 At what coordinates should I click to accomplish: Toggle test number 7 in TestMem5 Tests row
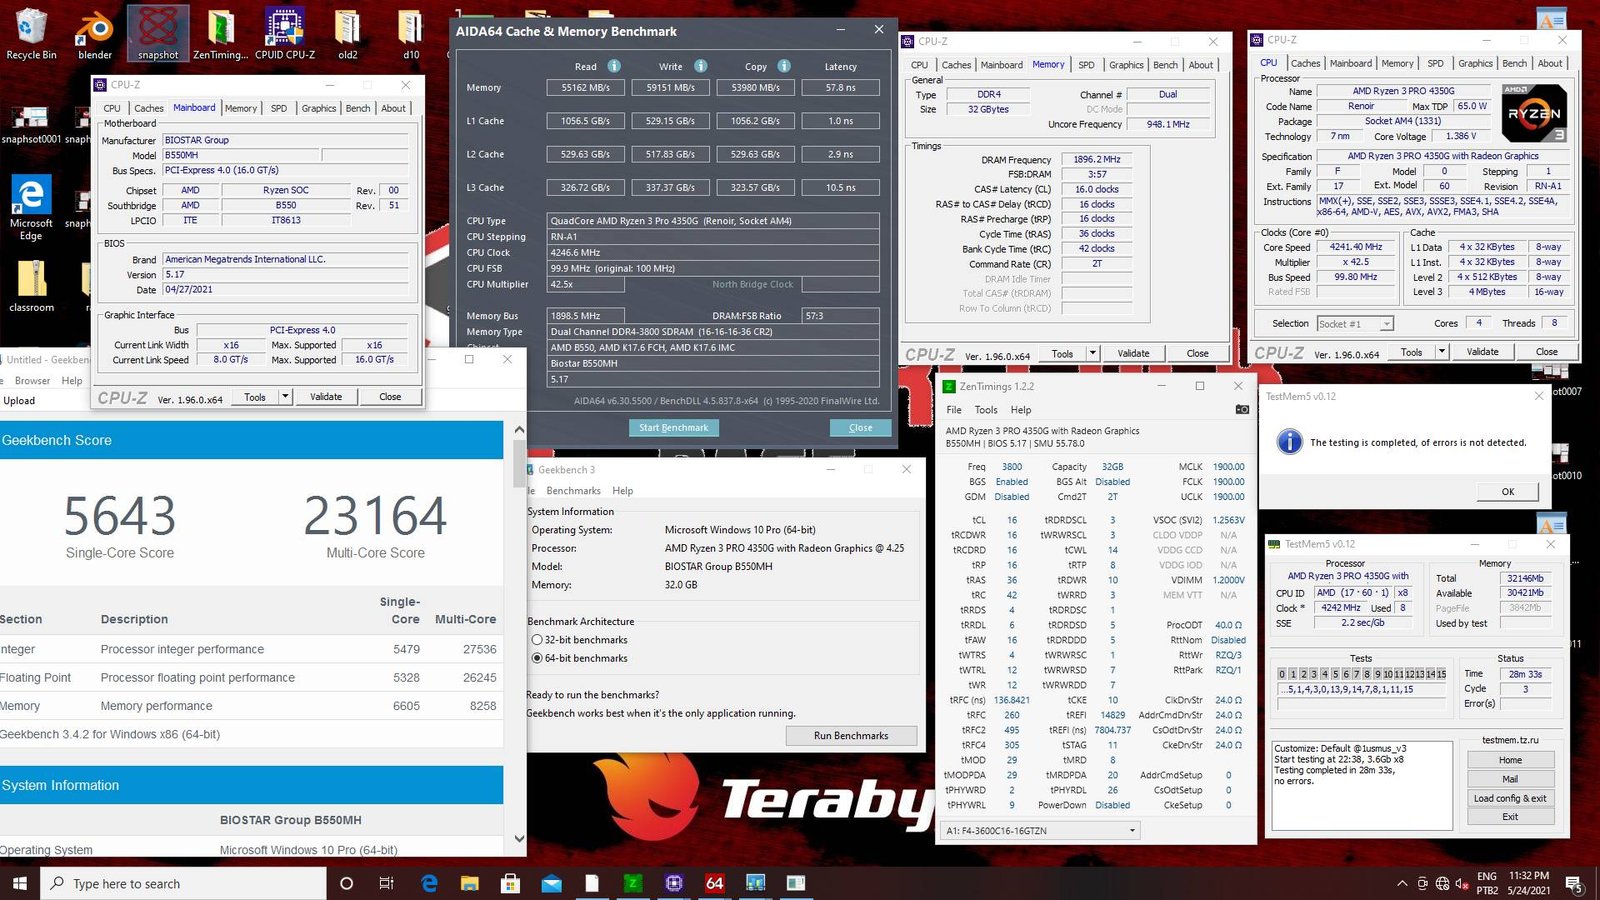pyautogui.click(x=1356, y=674)
